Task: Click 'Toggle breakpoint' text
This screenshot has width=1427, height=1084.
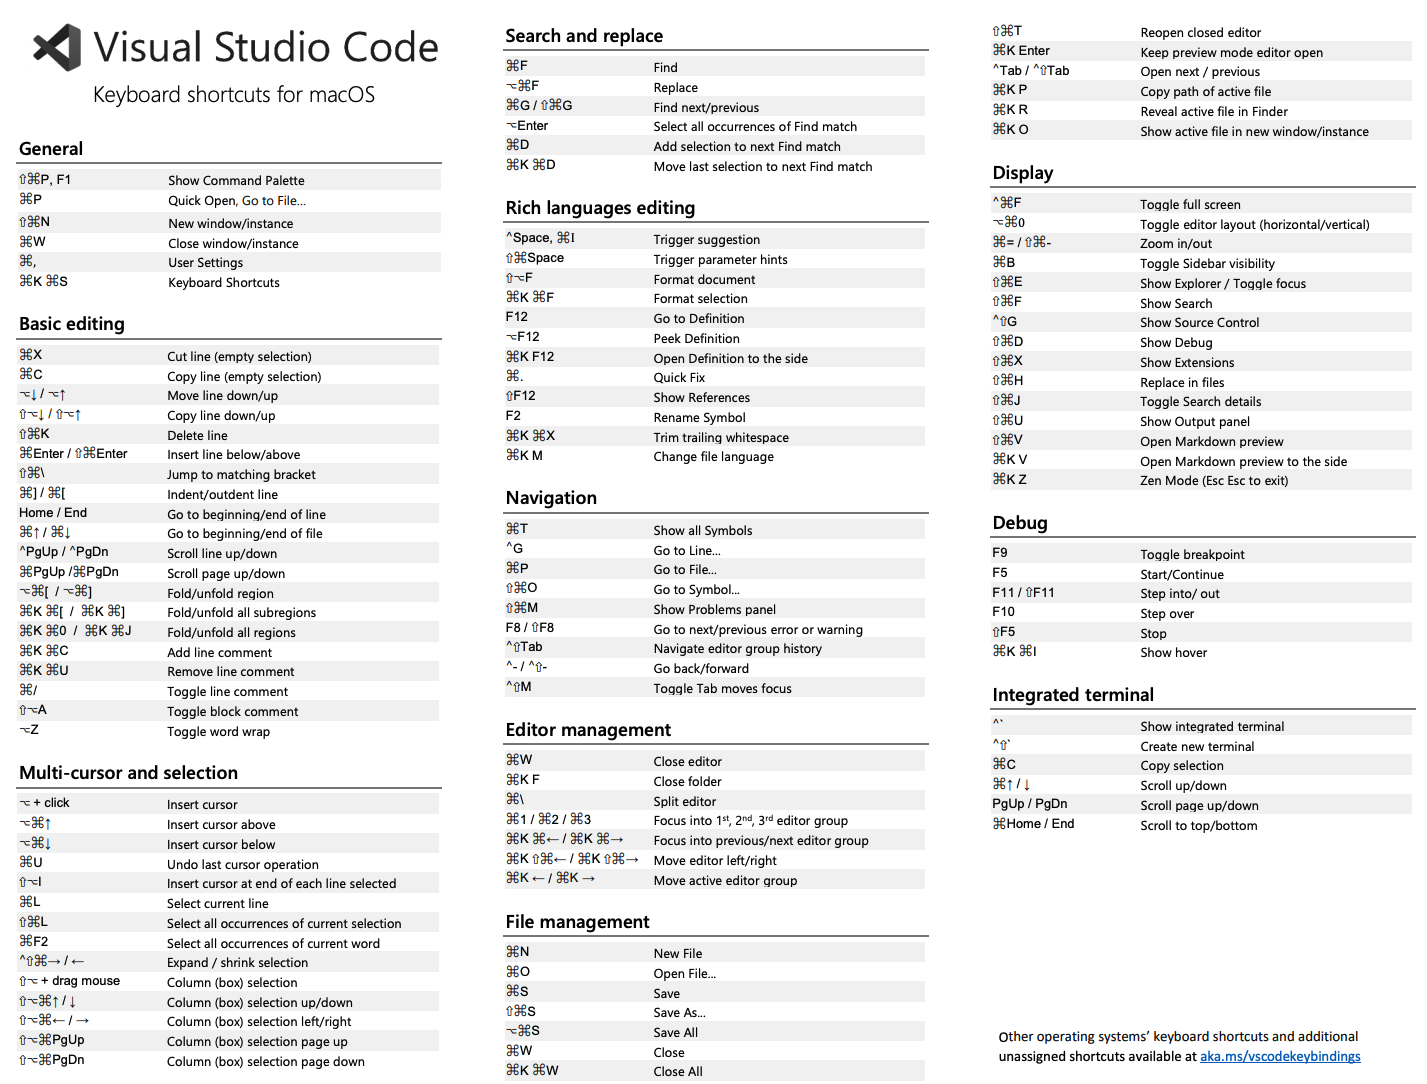Action: point(1192,555)
